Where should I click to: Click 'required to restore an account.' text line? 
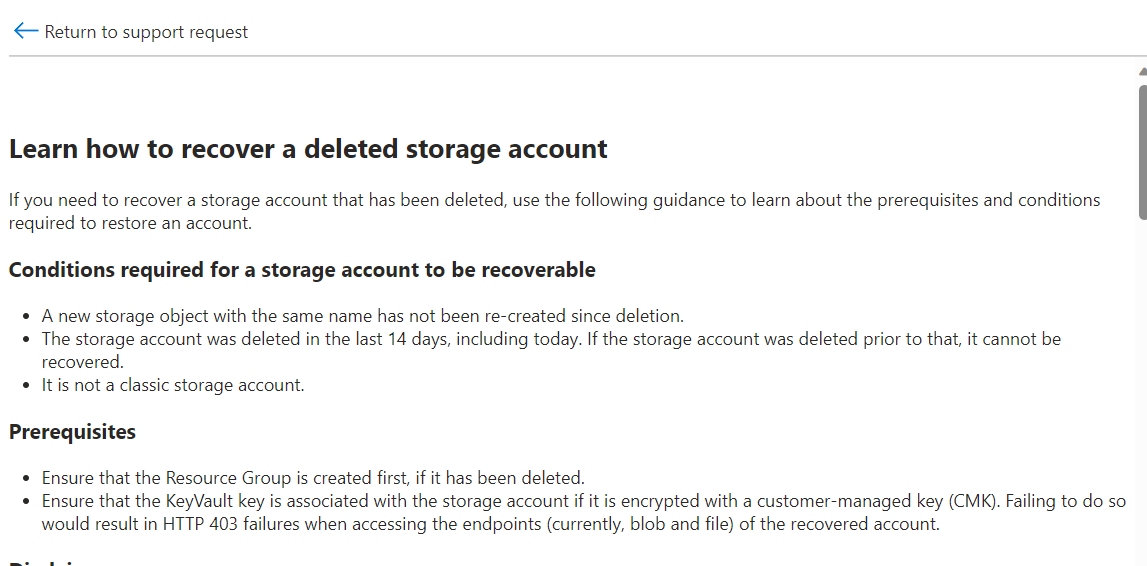coord(130,224)
